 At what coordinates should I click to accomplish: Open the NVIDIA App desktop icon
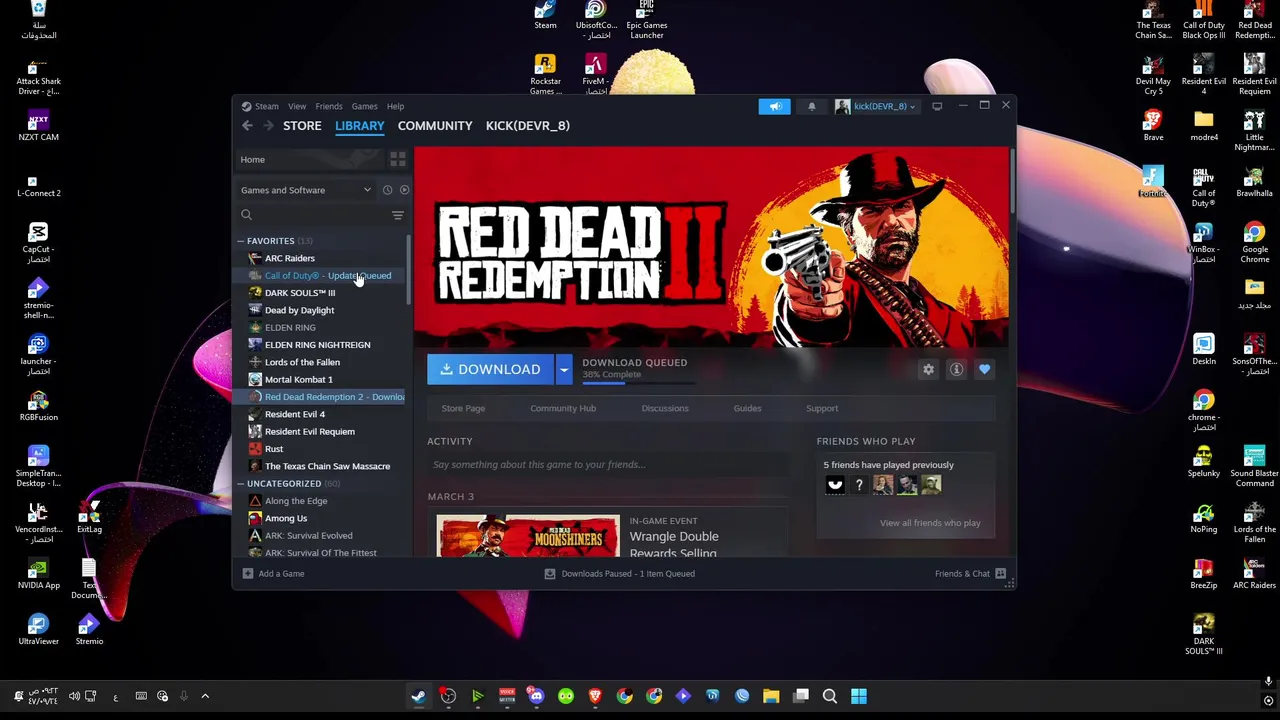tap(38, 573)
